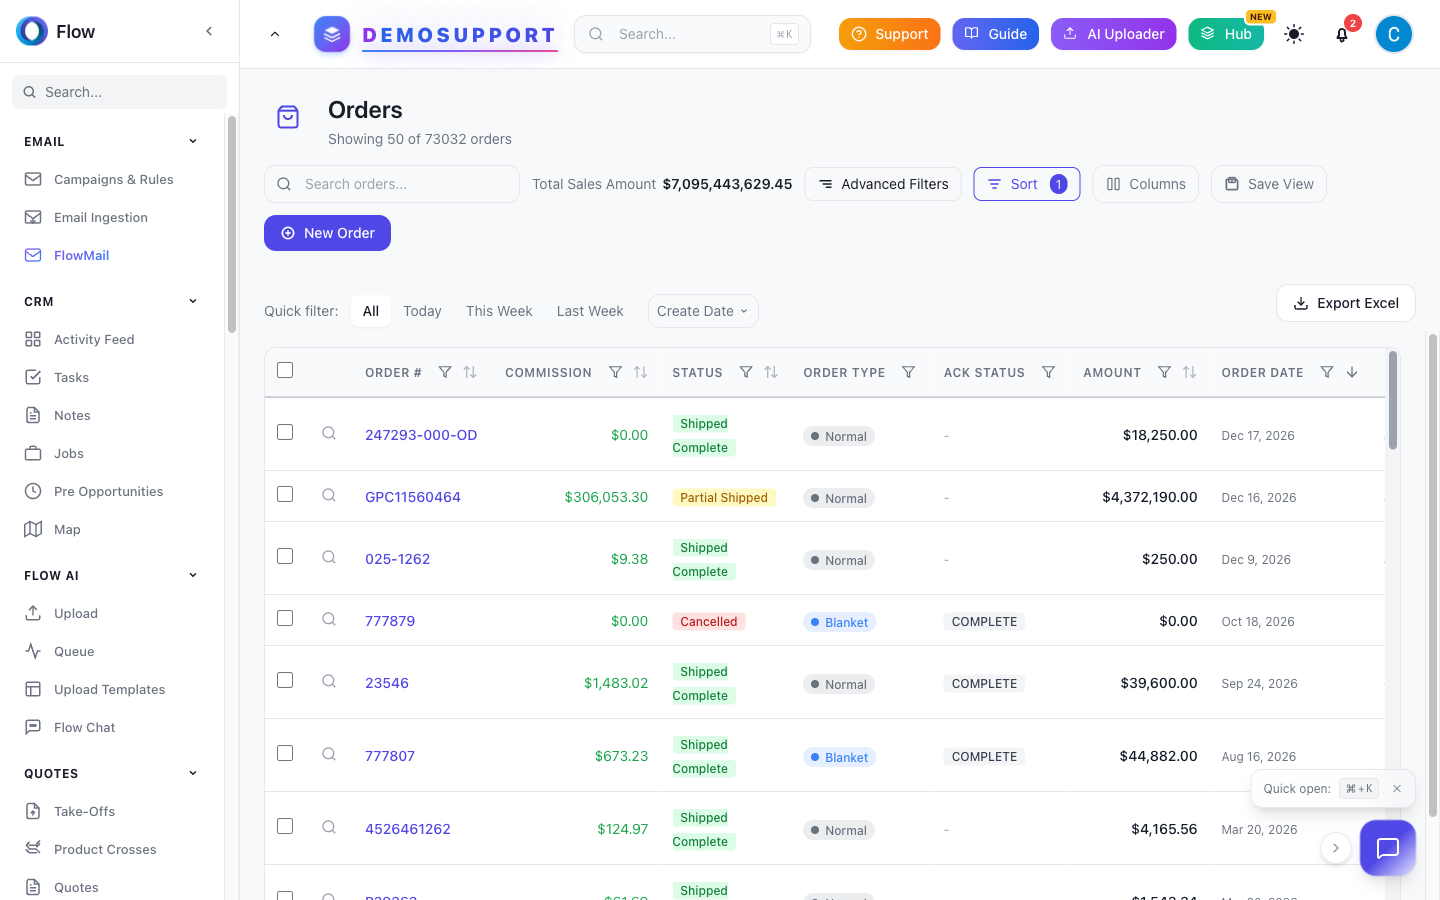Collapse the EMAIL section in the sidebar
Image resolution: width=1440 pixels, height=900 pixels.
[192, 141]
